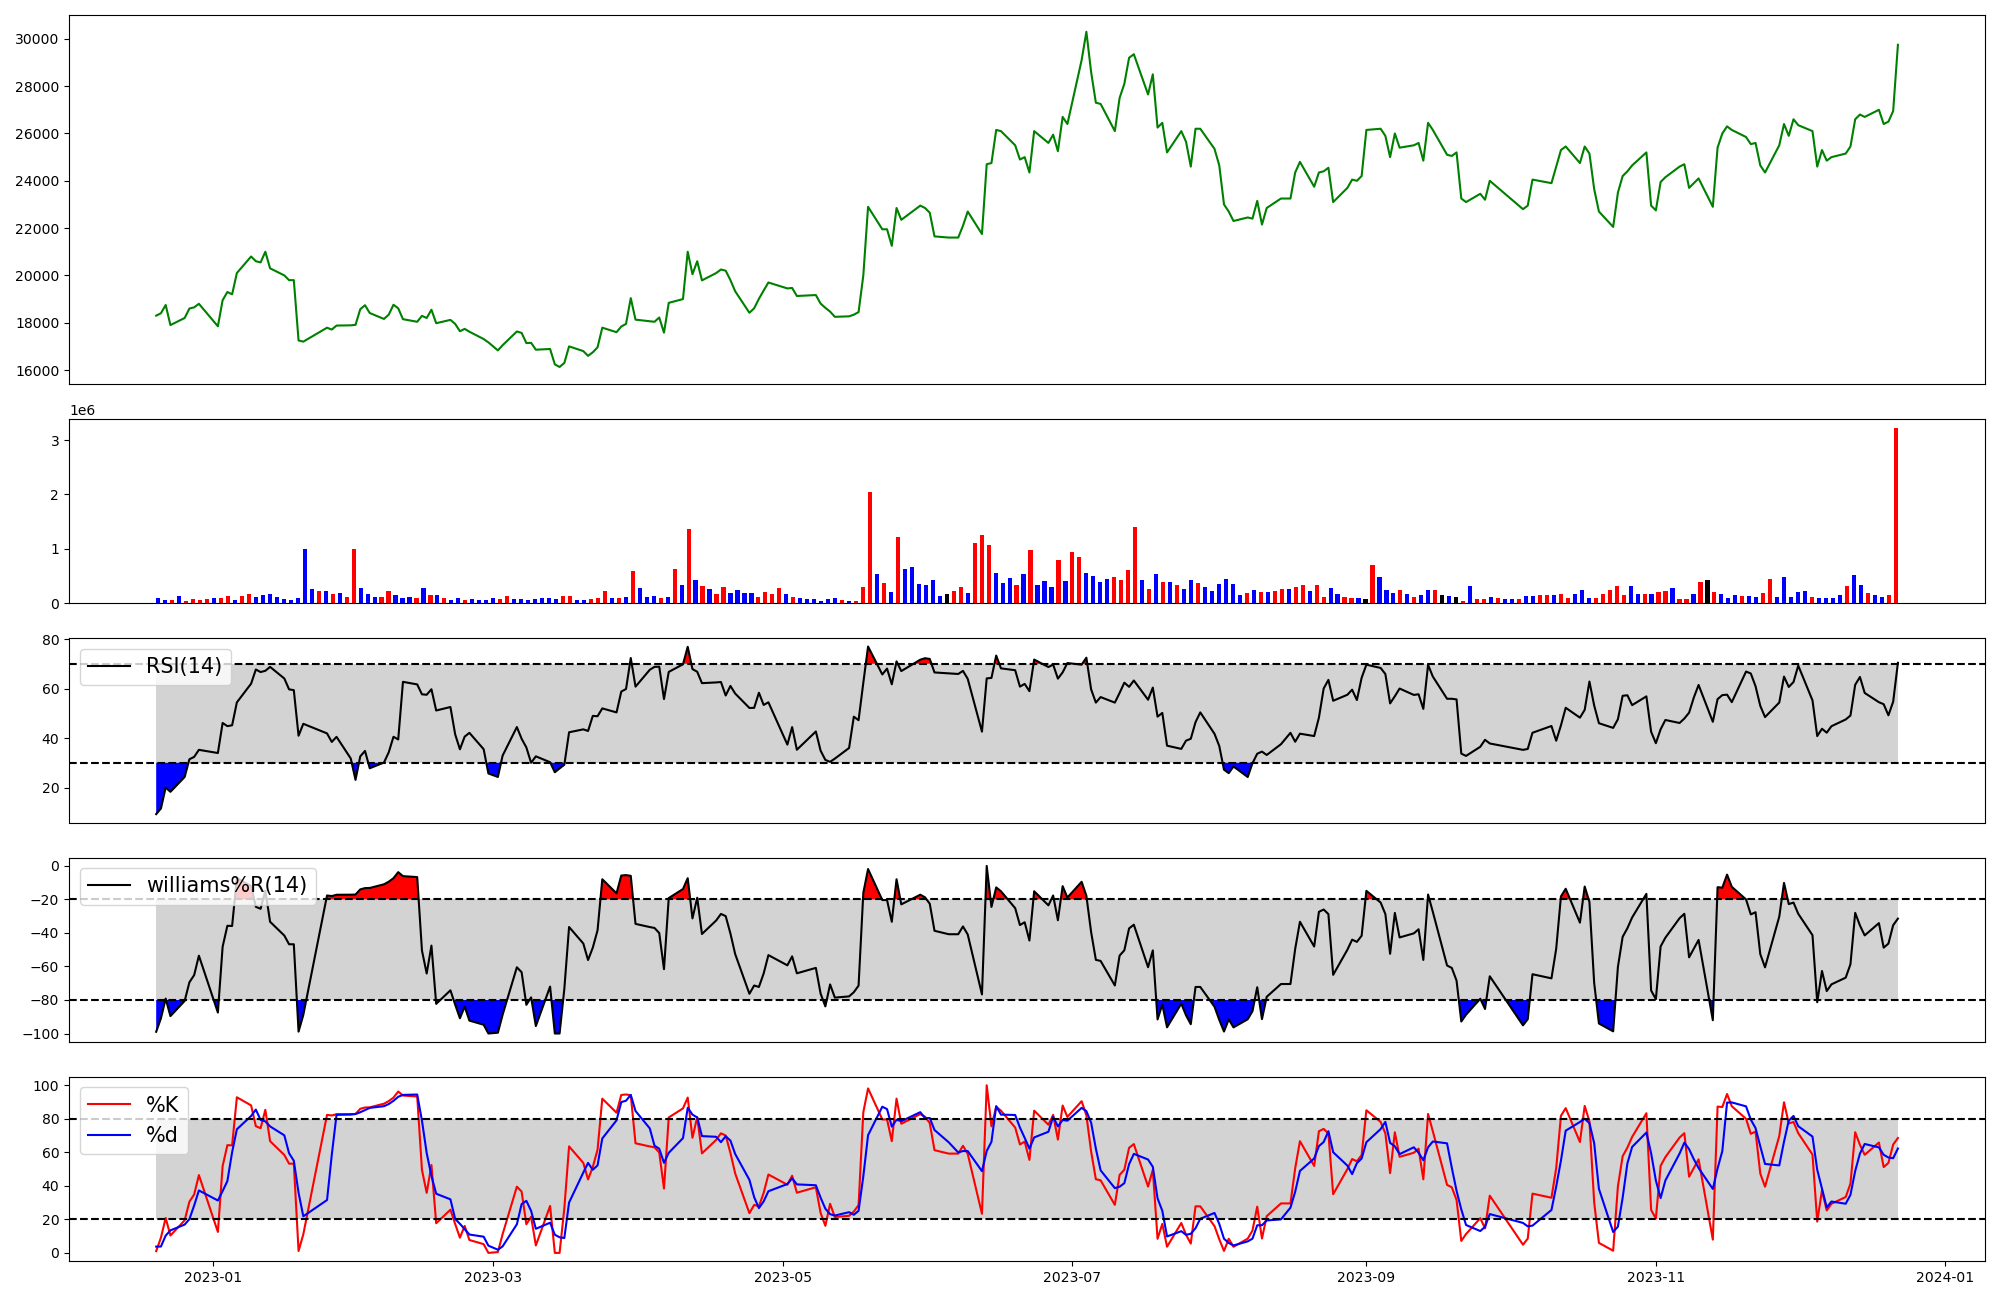2000x1300 pixels.
Task: Click the black line sample beside RSI(14)
Action: pyautogui.click(x=109, y=666)
